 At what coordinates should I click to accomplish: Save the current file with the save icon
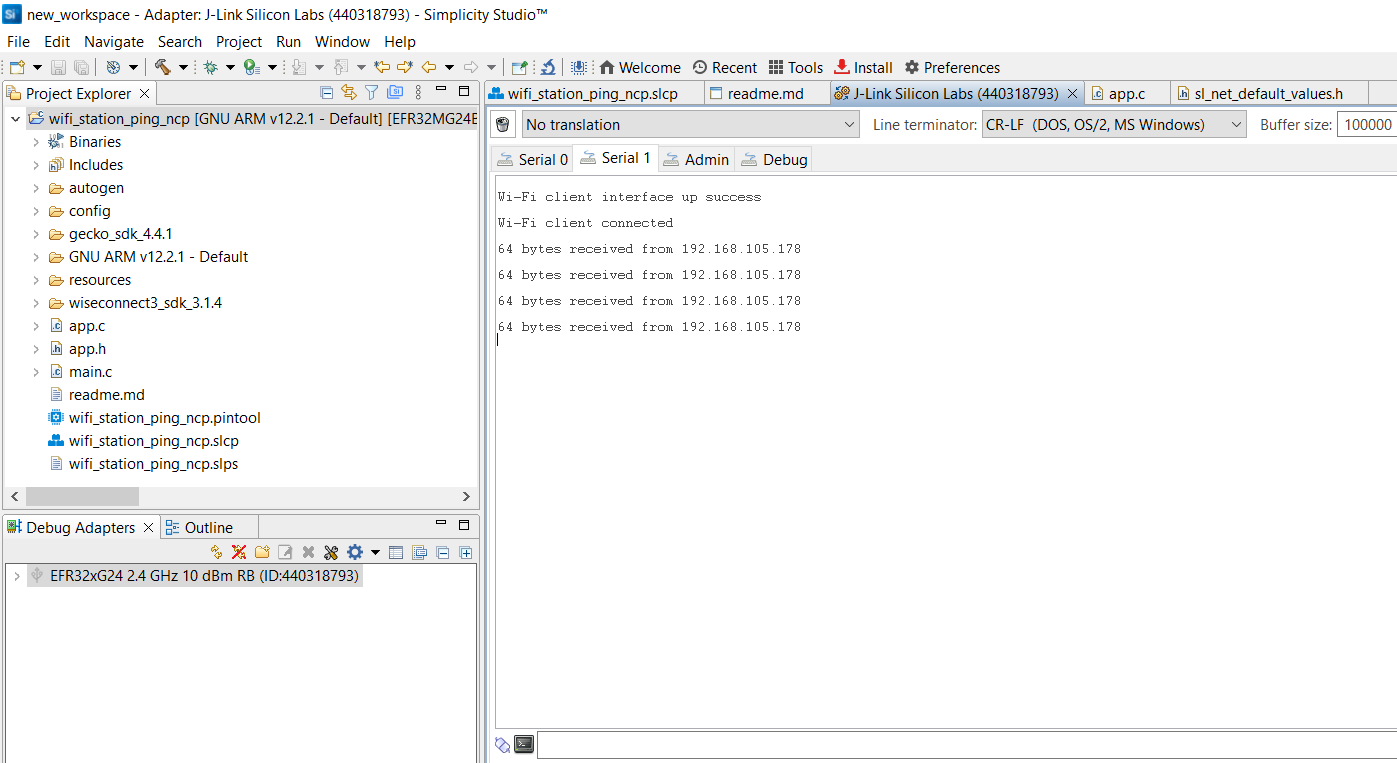coord(58,67)
